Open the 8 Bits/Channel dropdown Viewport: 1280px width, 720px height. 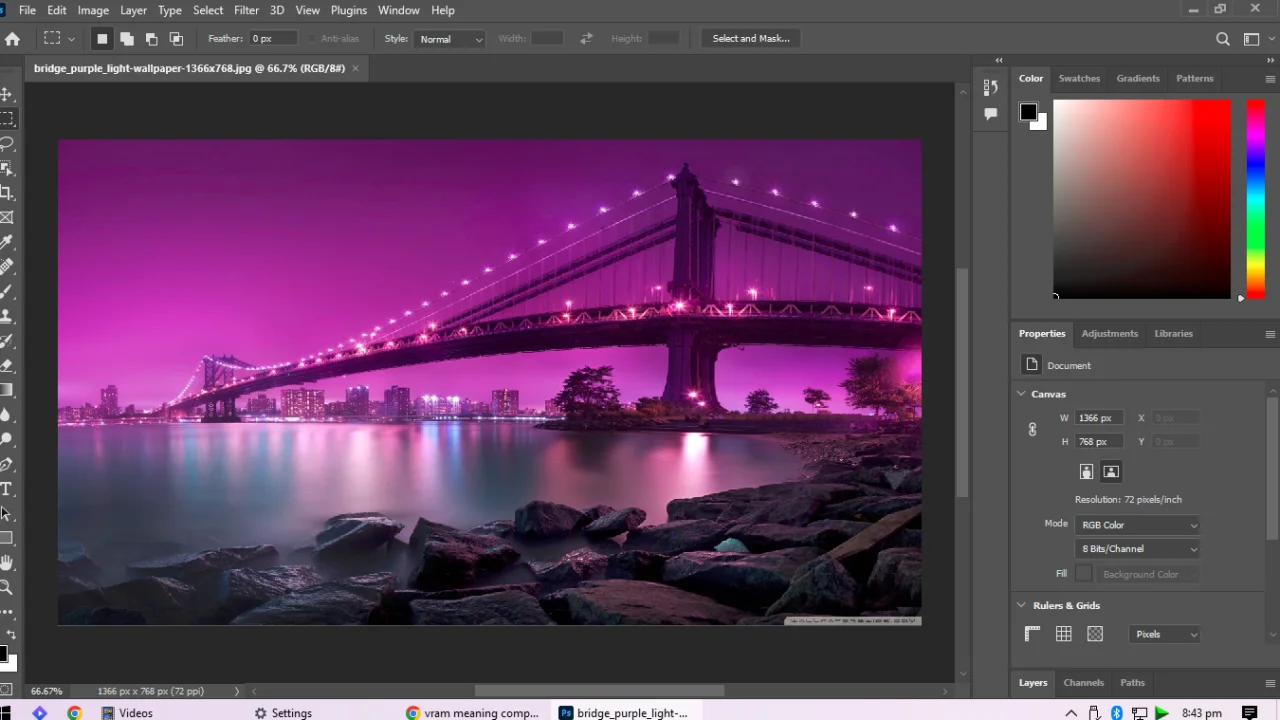[x=1138, y=549]
